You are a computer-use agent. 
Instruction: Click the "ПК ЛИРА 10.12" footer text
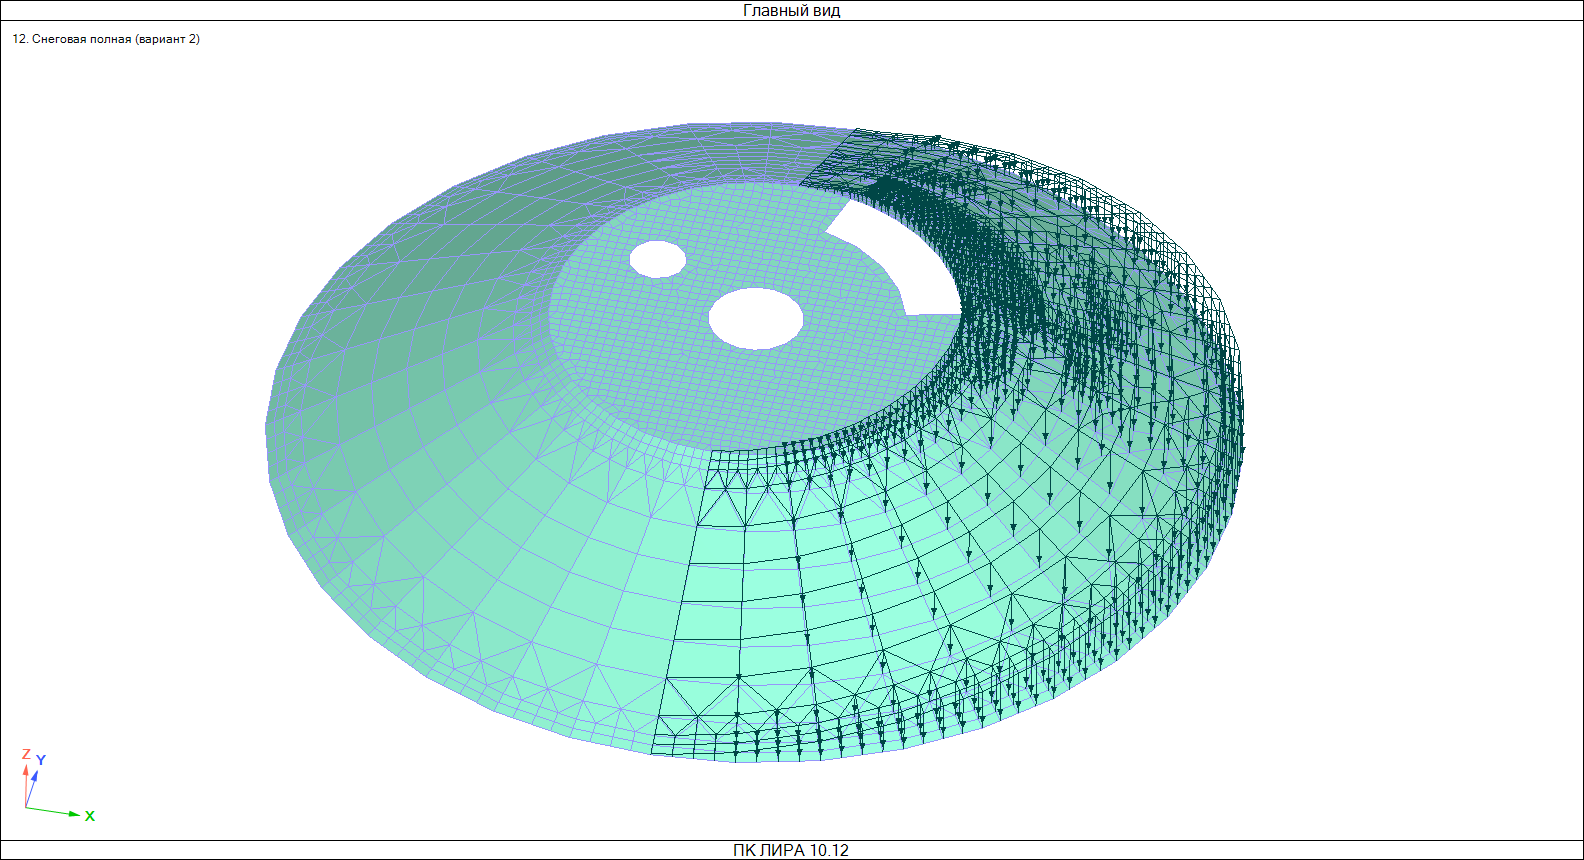tap(791, 850)
